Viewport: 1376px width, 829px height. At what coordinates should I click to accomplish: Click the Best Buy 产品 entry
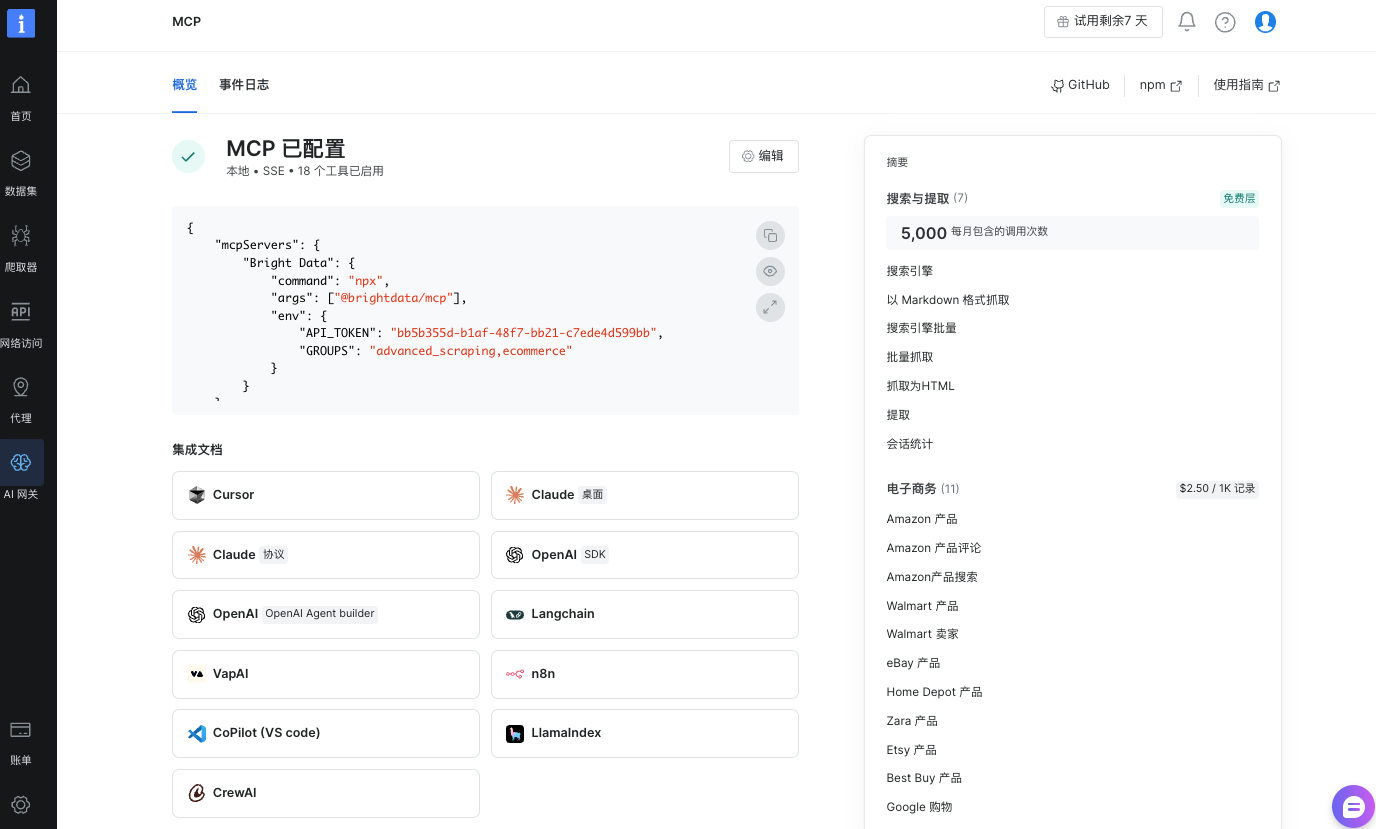point(924,778)
